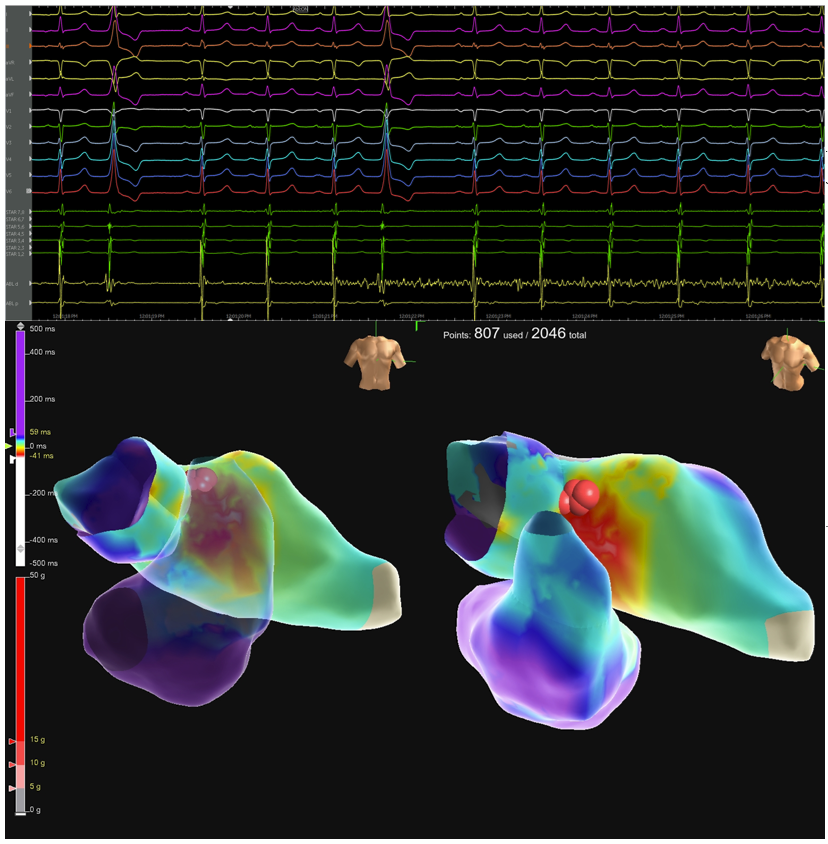Toggle the ABL d channel arrow marker
This screenshot has width=828, height=844.
pos(29,282)
